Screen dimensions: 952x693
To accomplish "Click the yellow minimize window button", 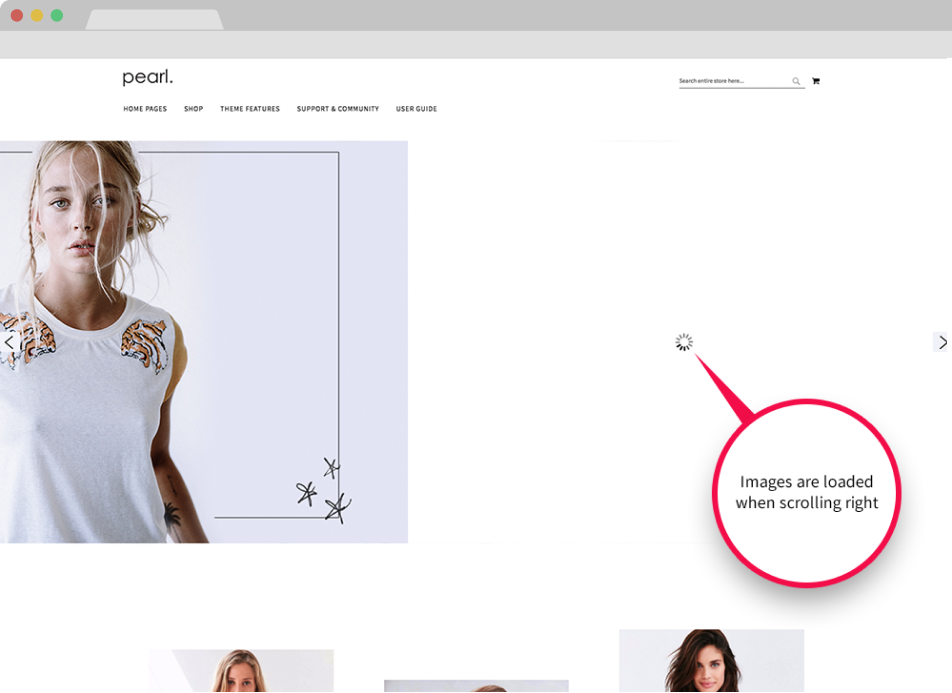I will tap(37, 15).
